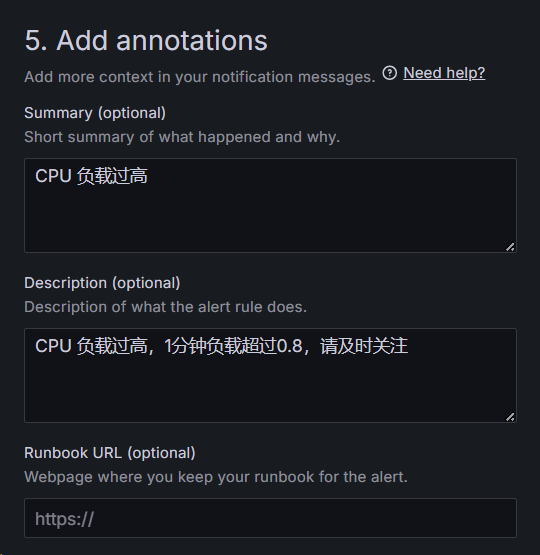Image resolution: width=540 pixels, height=555 pixels.
Task: Click the "Summary (optional)" label
Action: (95, 113)
